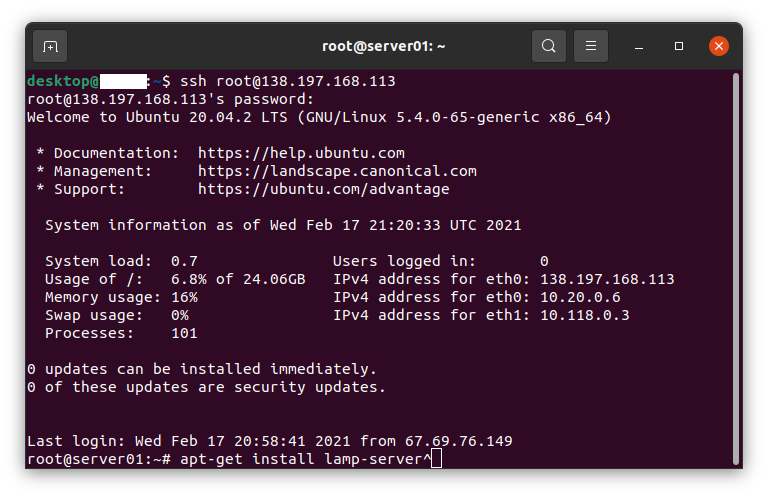The image size is (768, 497).
Task: Click the Welcome to Ubuntu 20.04.2 line
Action: (319, 118)
